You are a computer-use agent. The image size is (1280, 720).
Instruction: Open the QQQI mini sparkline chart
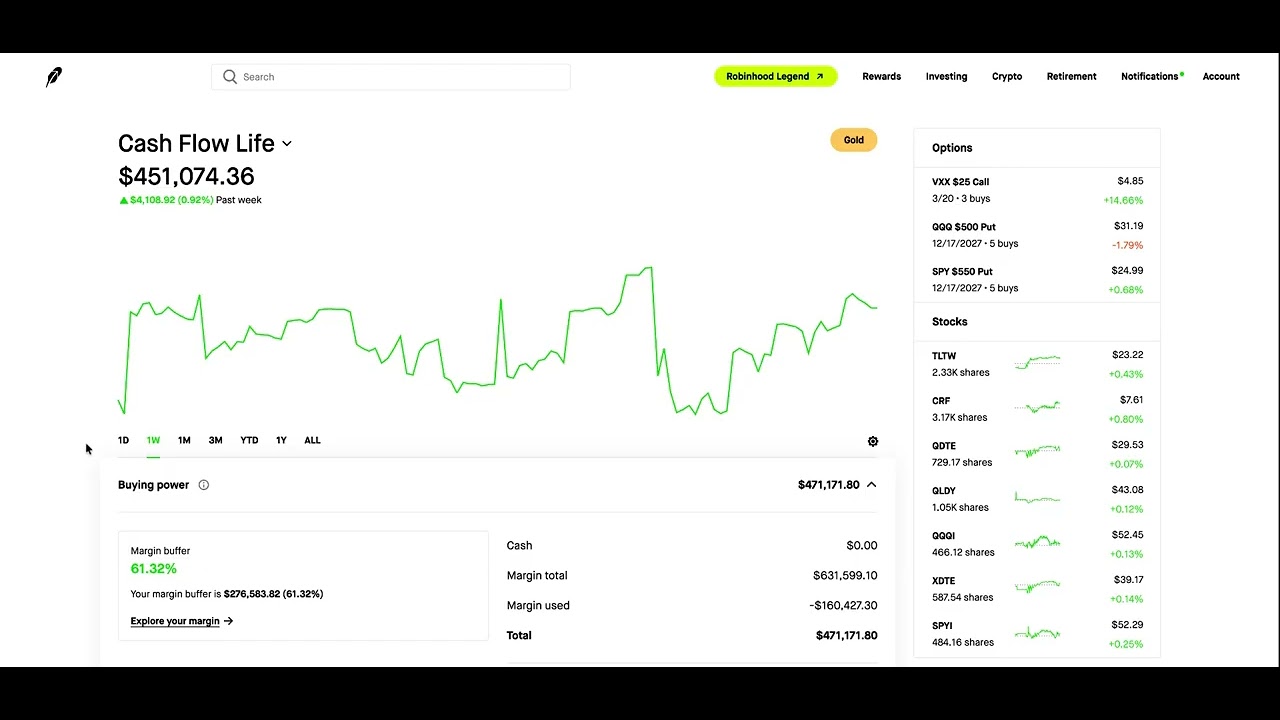click(1037, 542)
